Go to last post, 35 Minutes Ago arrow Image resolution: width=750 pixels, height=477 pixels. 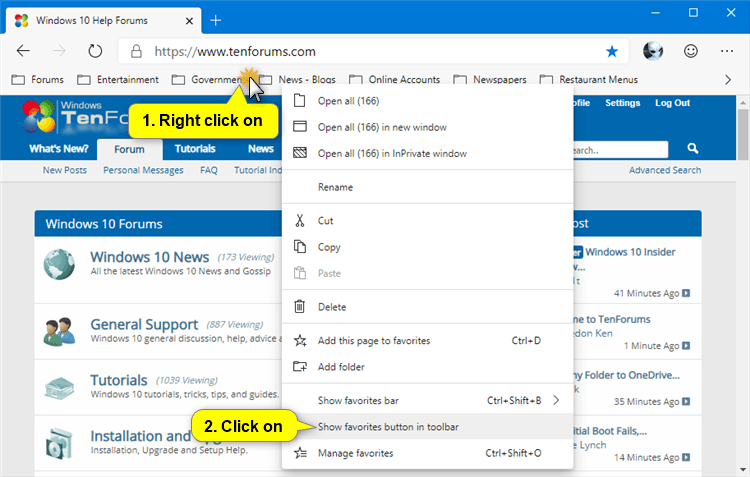pos(686,401)
